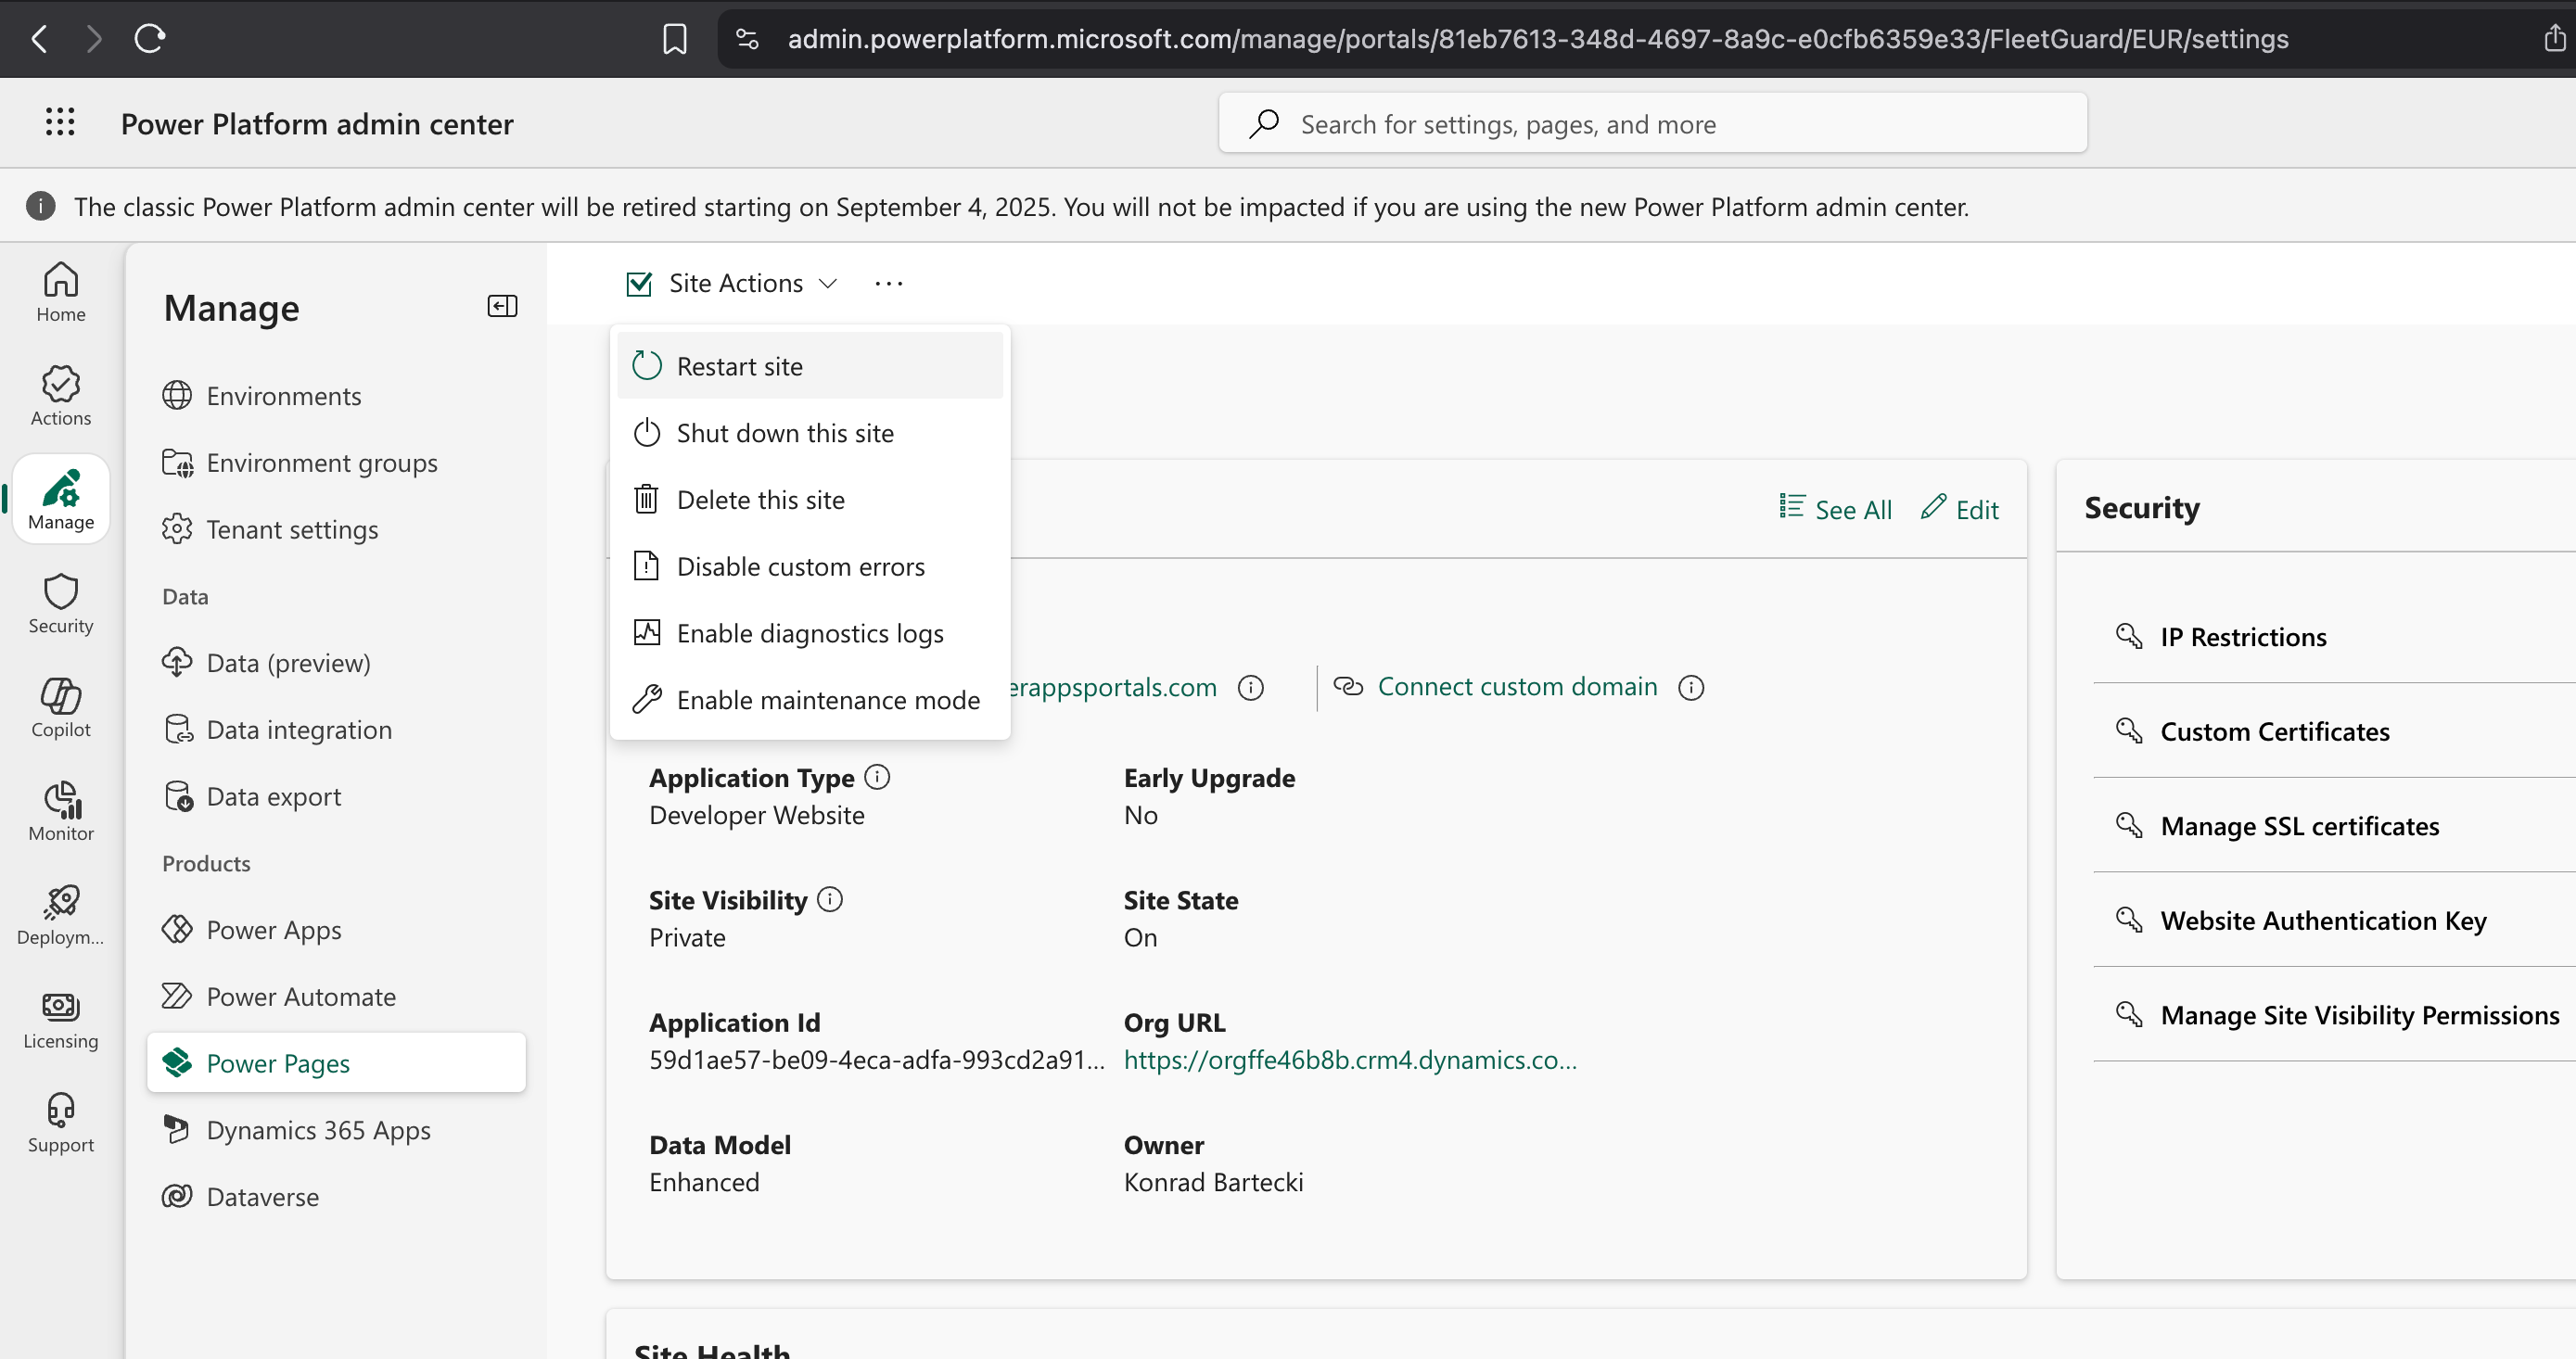Click Power Platform admin center title
2576x1359 pixels.
[317, 123]
